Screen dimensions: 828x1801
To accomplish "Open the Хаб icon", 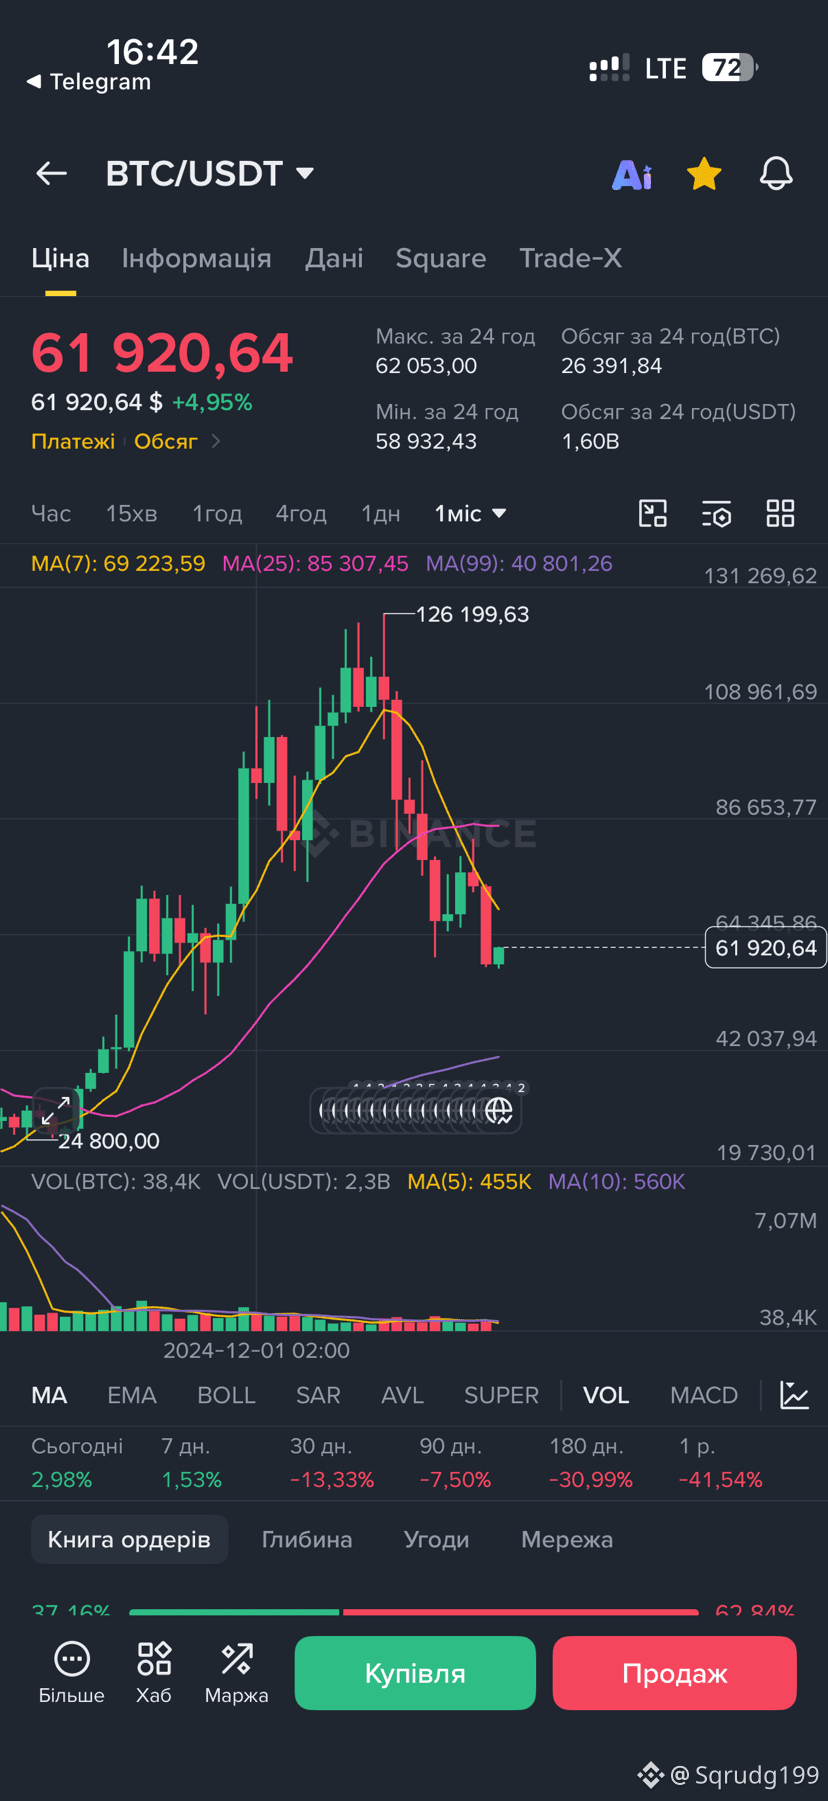I will pos(154,1672).
